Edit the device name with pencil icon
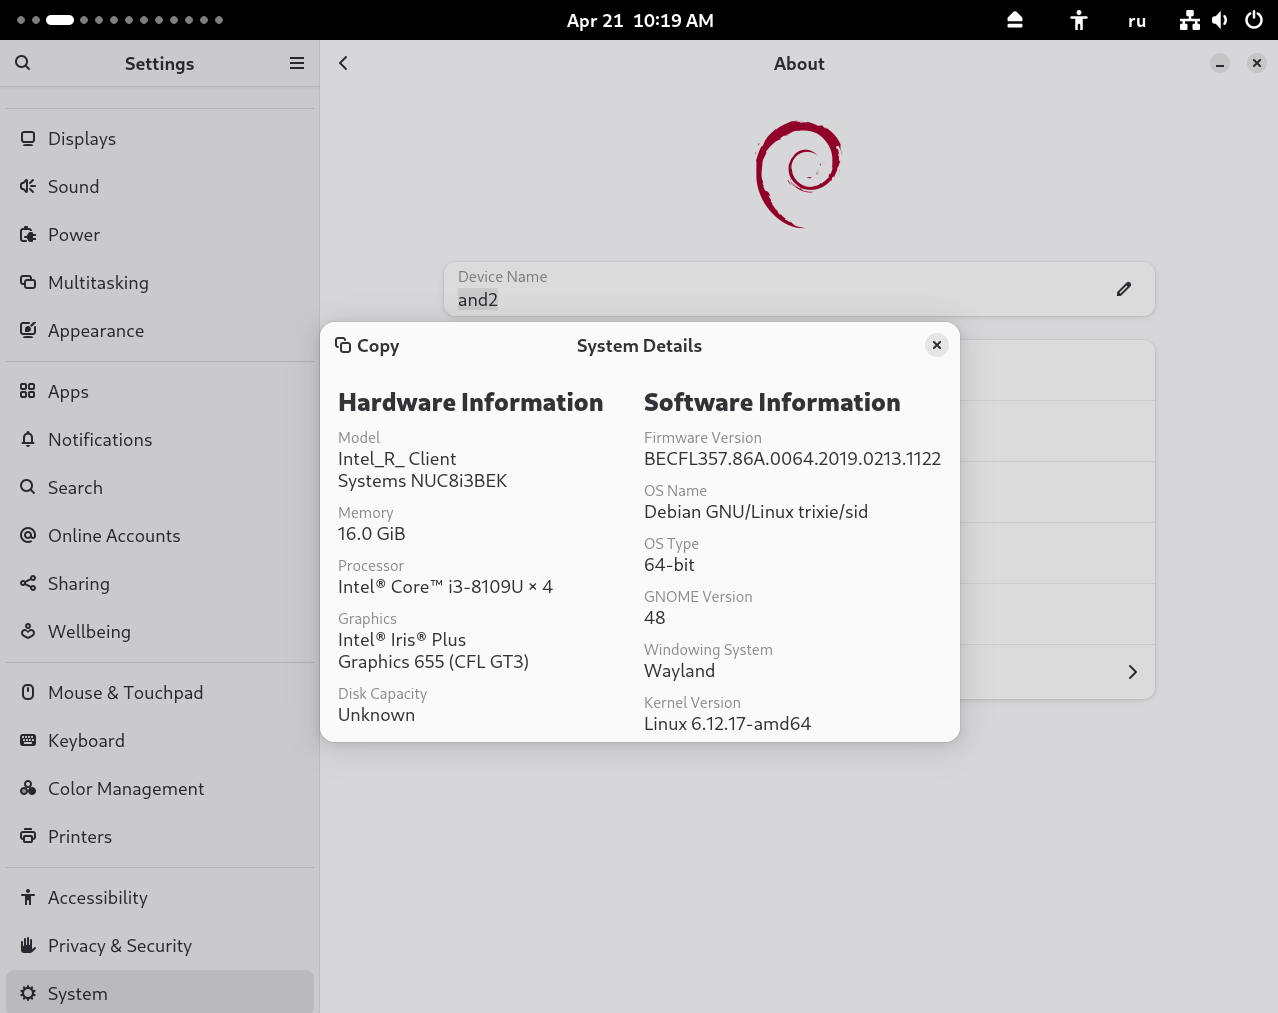 coord(1124,289)
